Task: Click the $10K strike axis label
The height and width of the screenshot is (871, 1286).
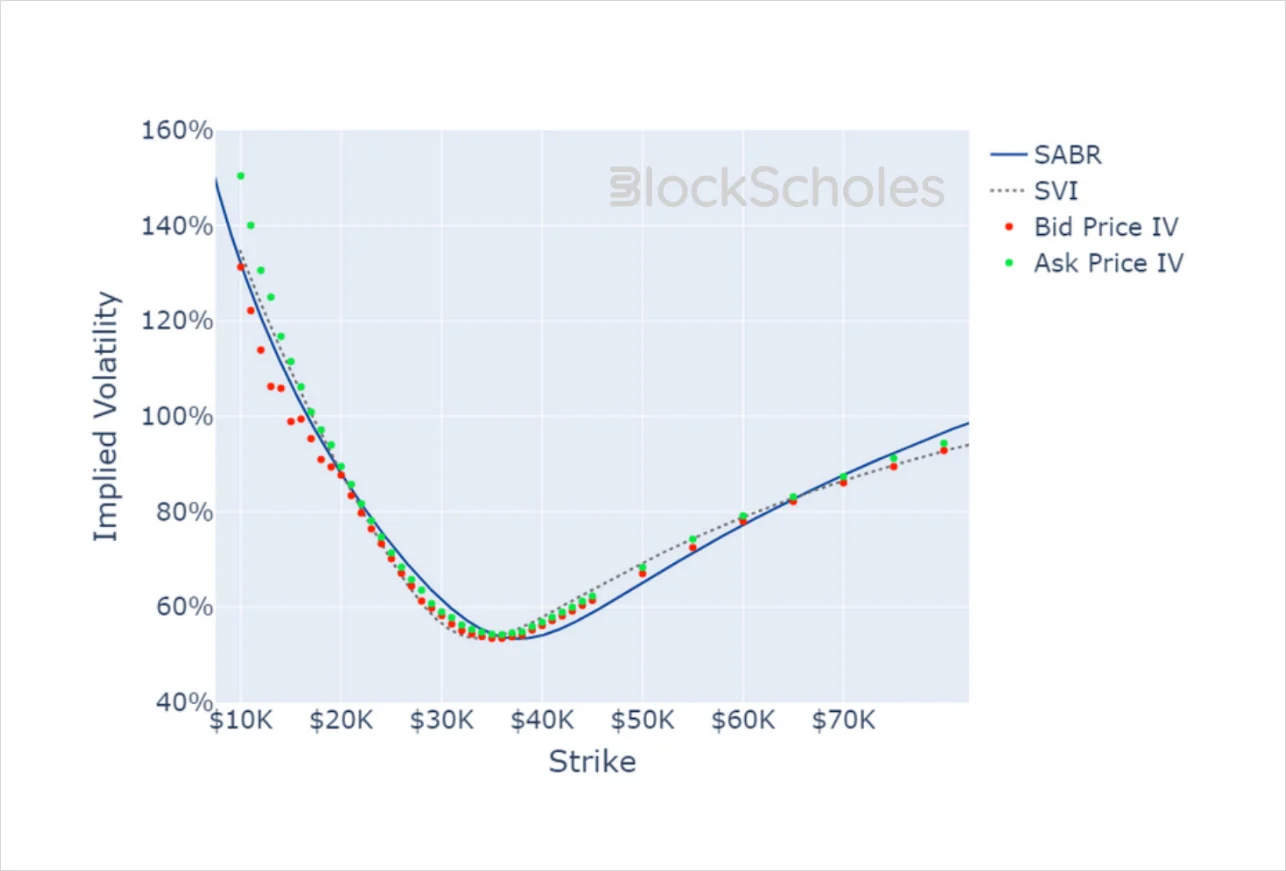Action: coord(241,720)
